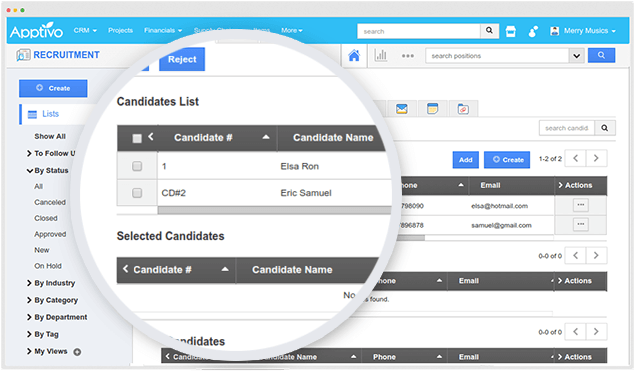
Task: Open the reports bar chart icon
Action: click(381, 55)
